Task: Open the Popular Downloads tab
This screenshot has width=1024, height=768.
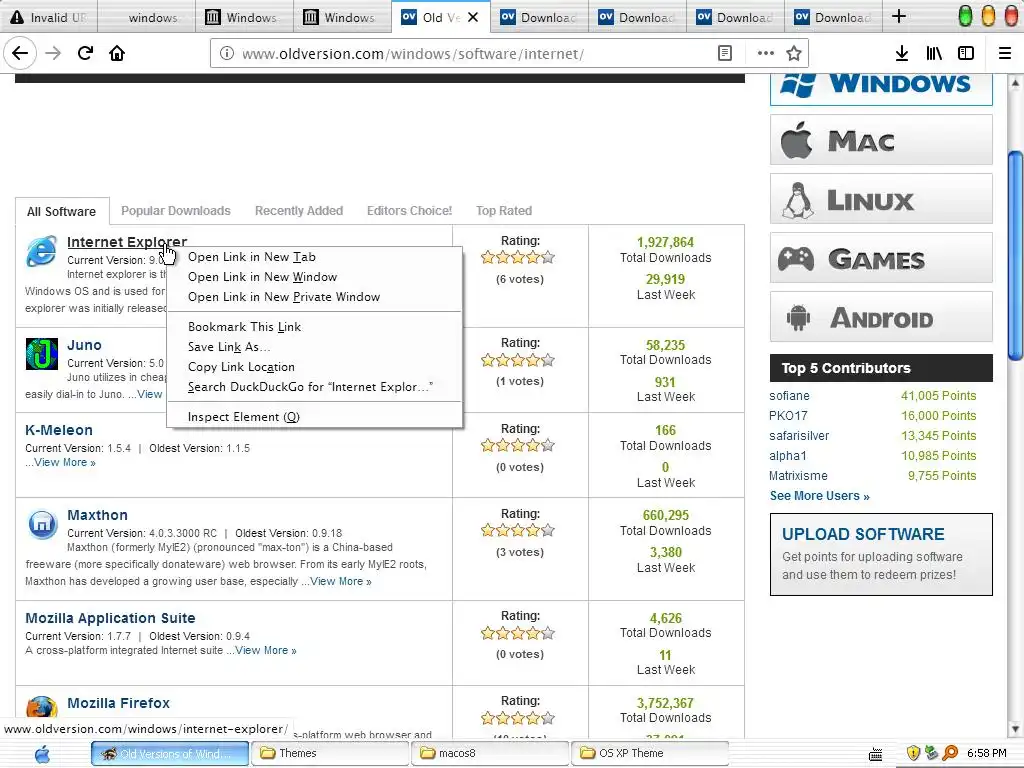Action: [x=176, y=211]
